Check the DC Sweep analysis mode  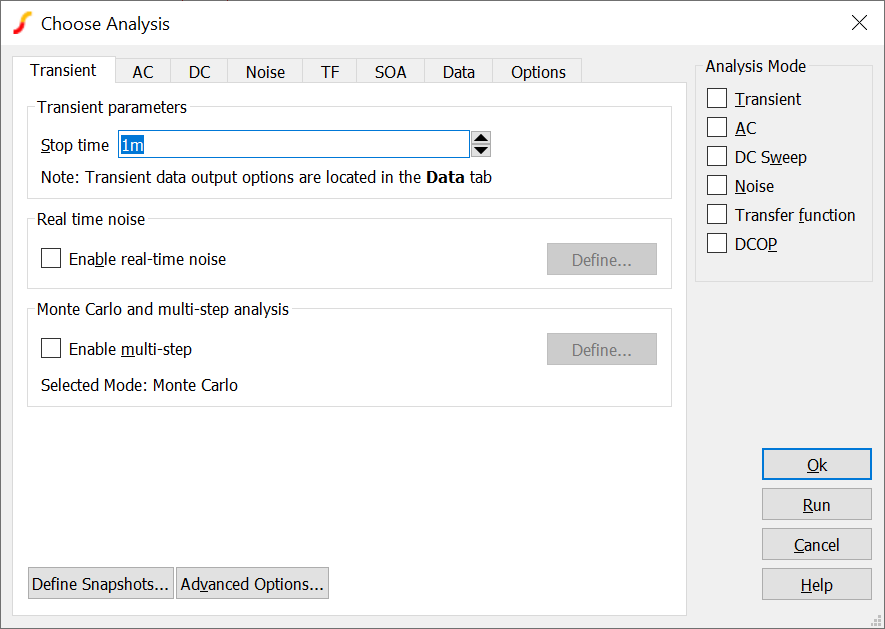717,157
